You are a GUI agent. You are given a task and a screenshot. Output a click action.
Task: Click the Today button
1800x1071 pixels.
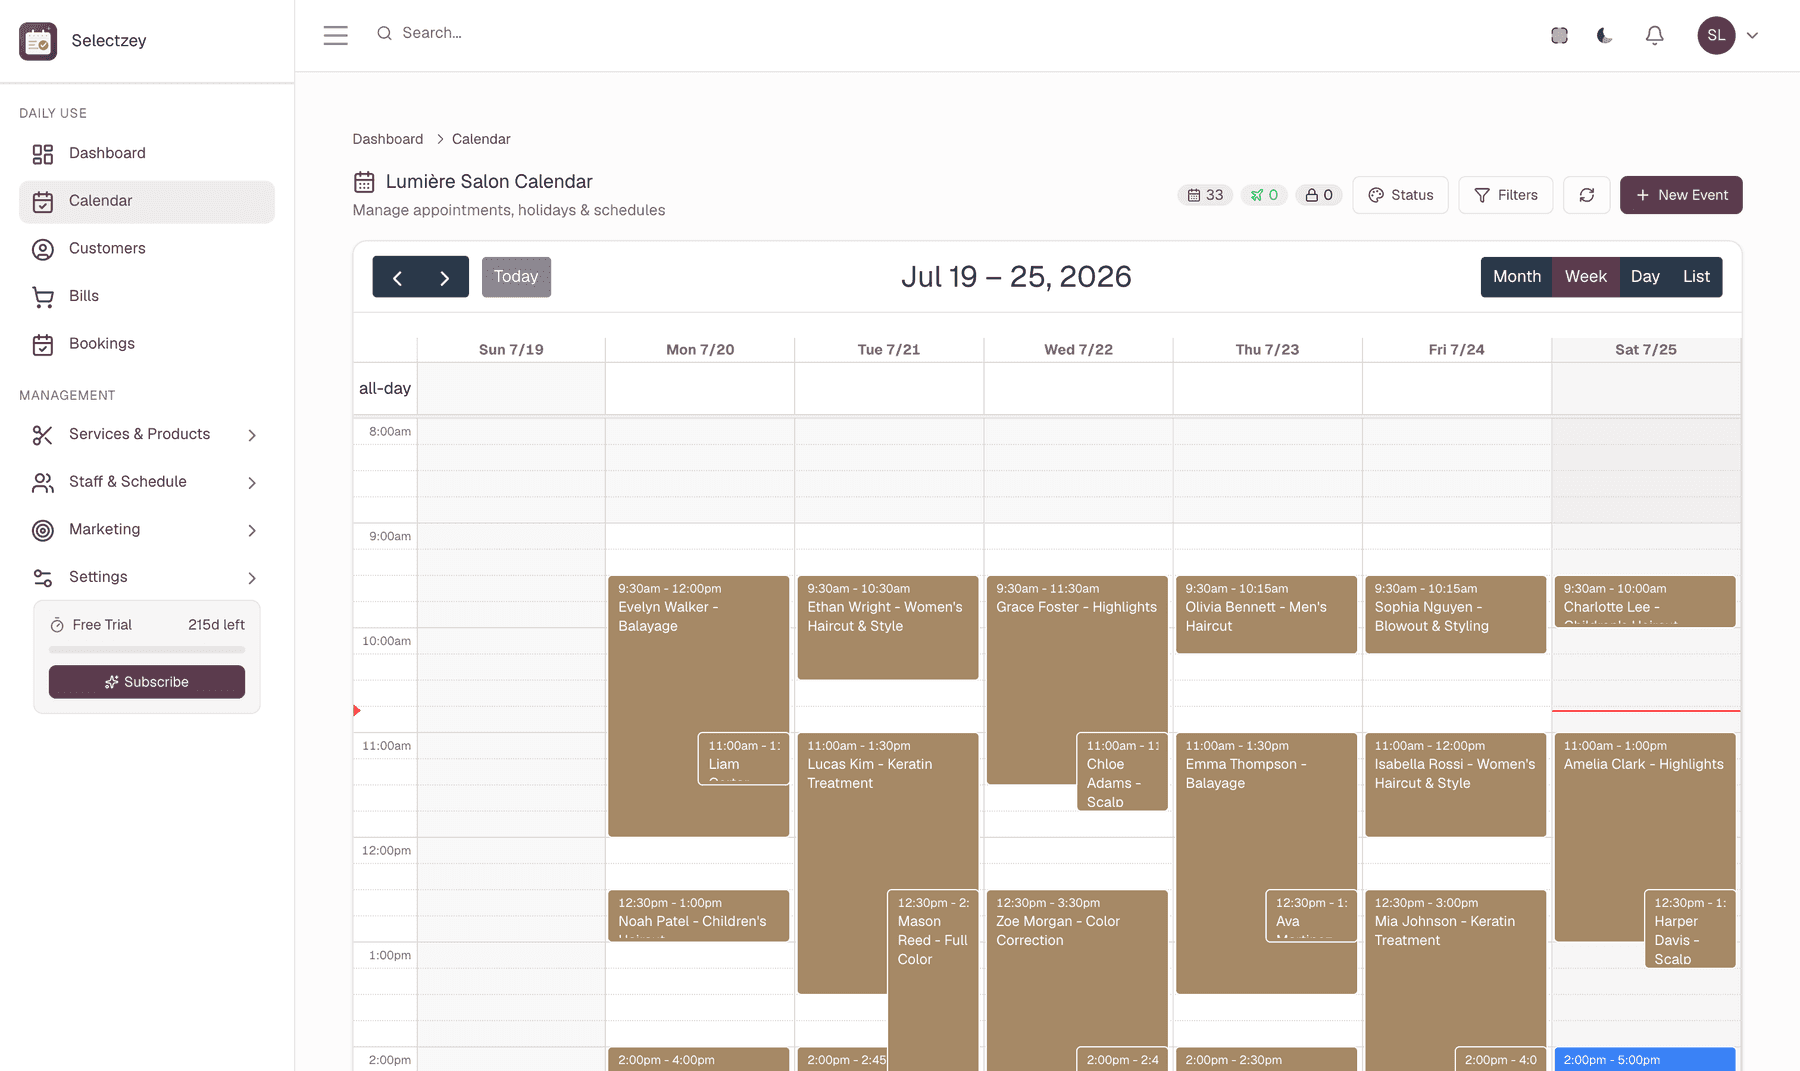tap(516, 277)
